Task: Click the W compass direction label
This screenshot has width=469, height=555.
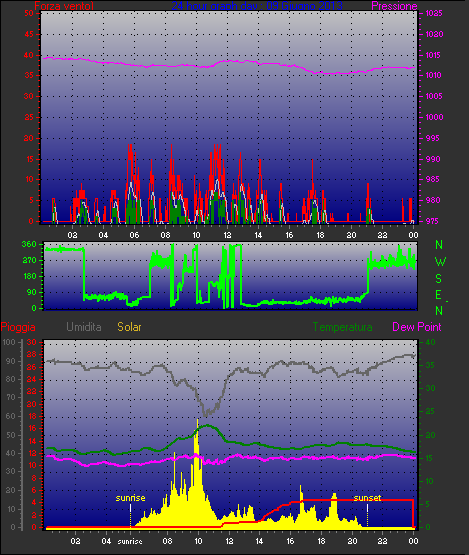Action: [x=440, y=262]
